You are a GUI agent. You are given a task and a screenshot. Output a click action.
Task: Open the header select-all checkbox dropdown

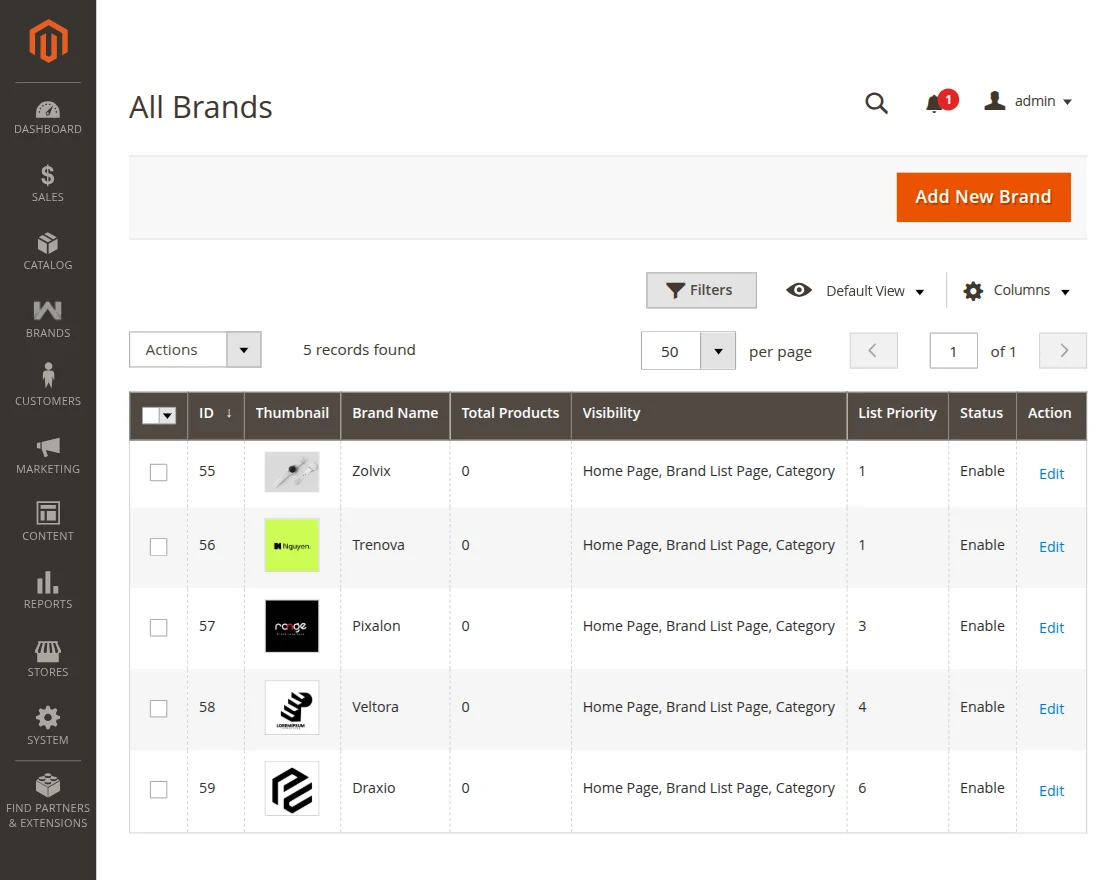168,416
